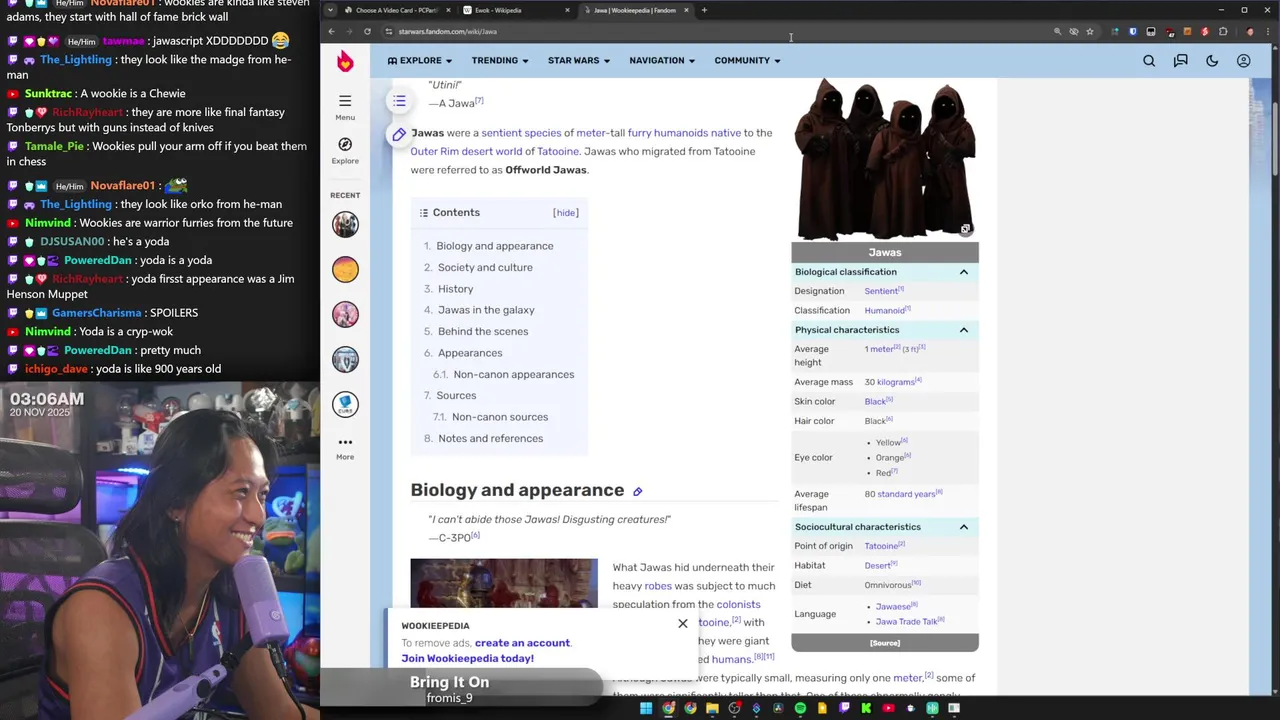Open the EXPLORE dropdown menu
Image resolution: width=1280 pixels, height=720 pixels.
pyautogui.click(x=420, y=61)
